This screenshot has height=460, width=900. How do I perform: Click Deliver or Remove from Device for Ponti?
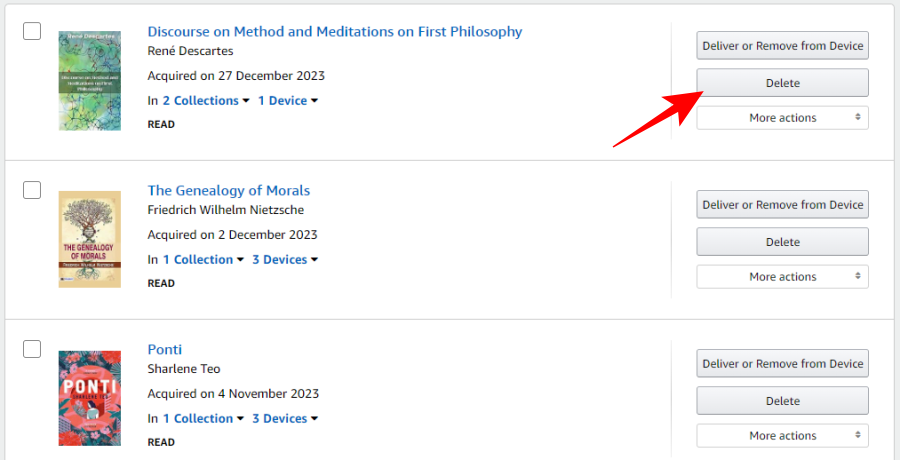tap(782, 364)
